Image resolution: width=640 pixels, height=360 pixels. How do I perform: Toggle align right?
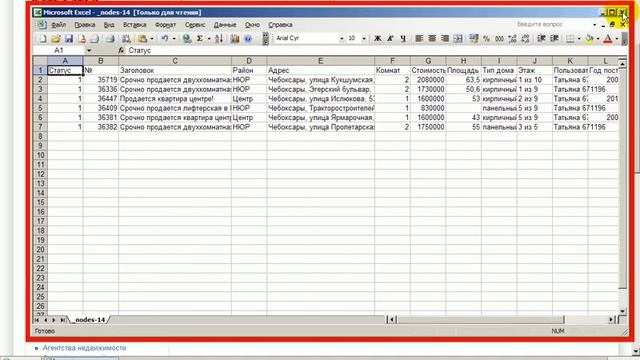[x=445, y=39]
